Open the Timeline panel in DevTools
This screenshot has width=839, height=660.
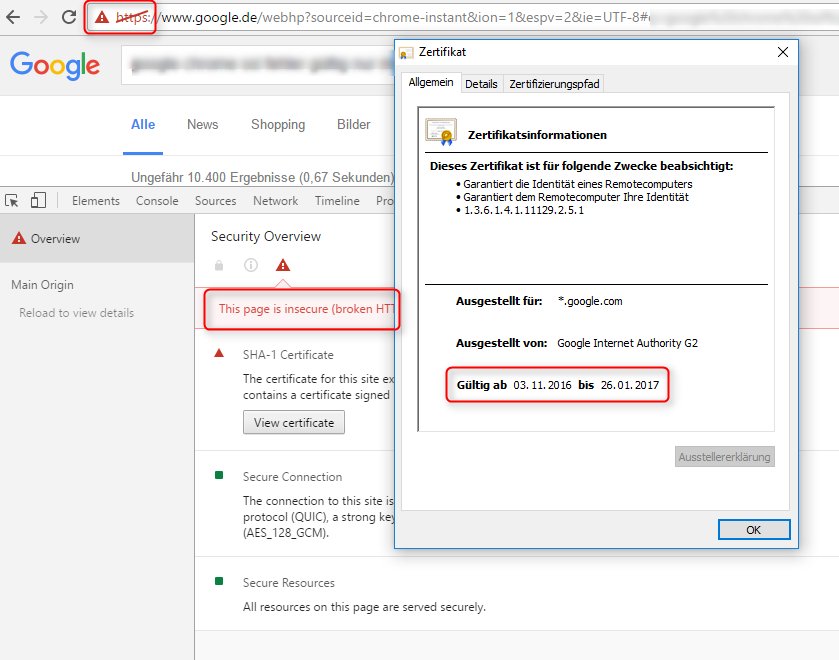pyautogui.click(x=337, y=201)
